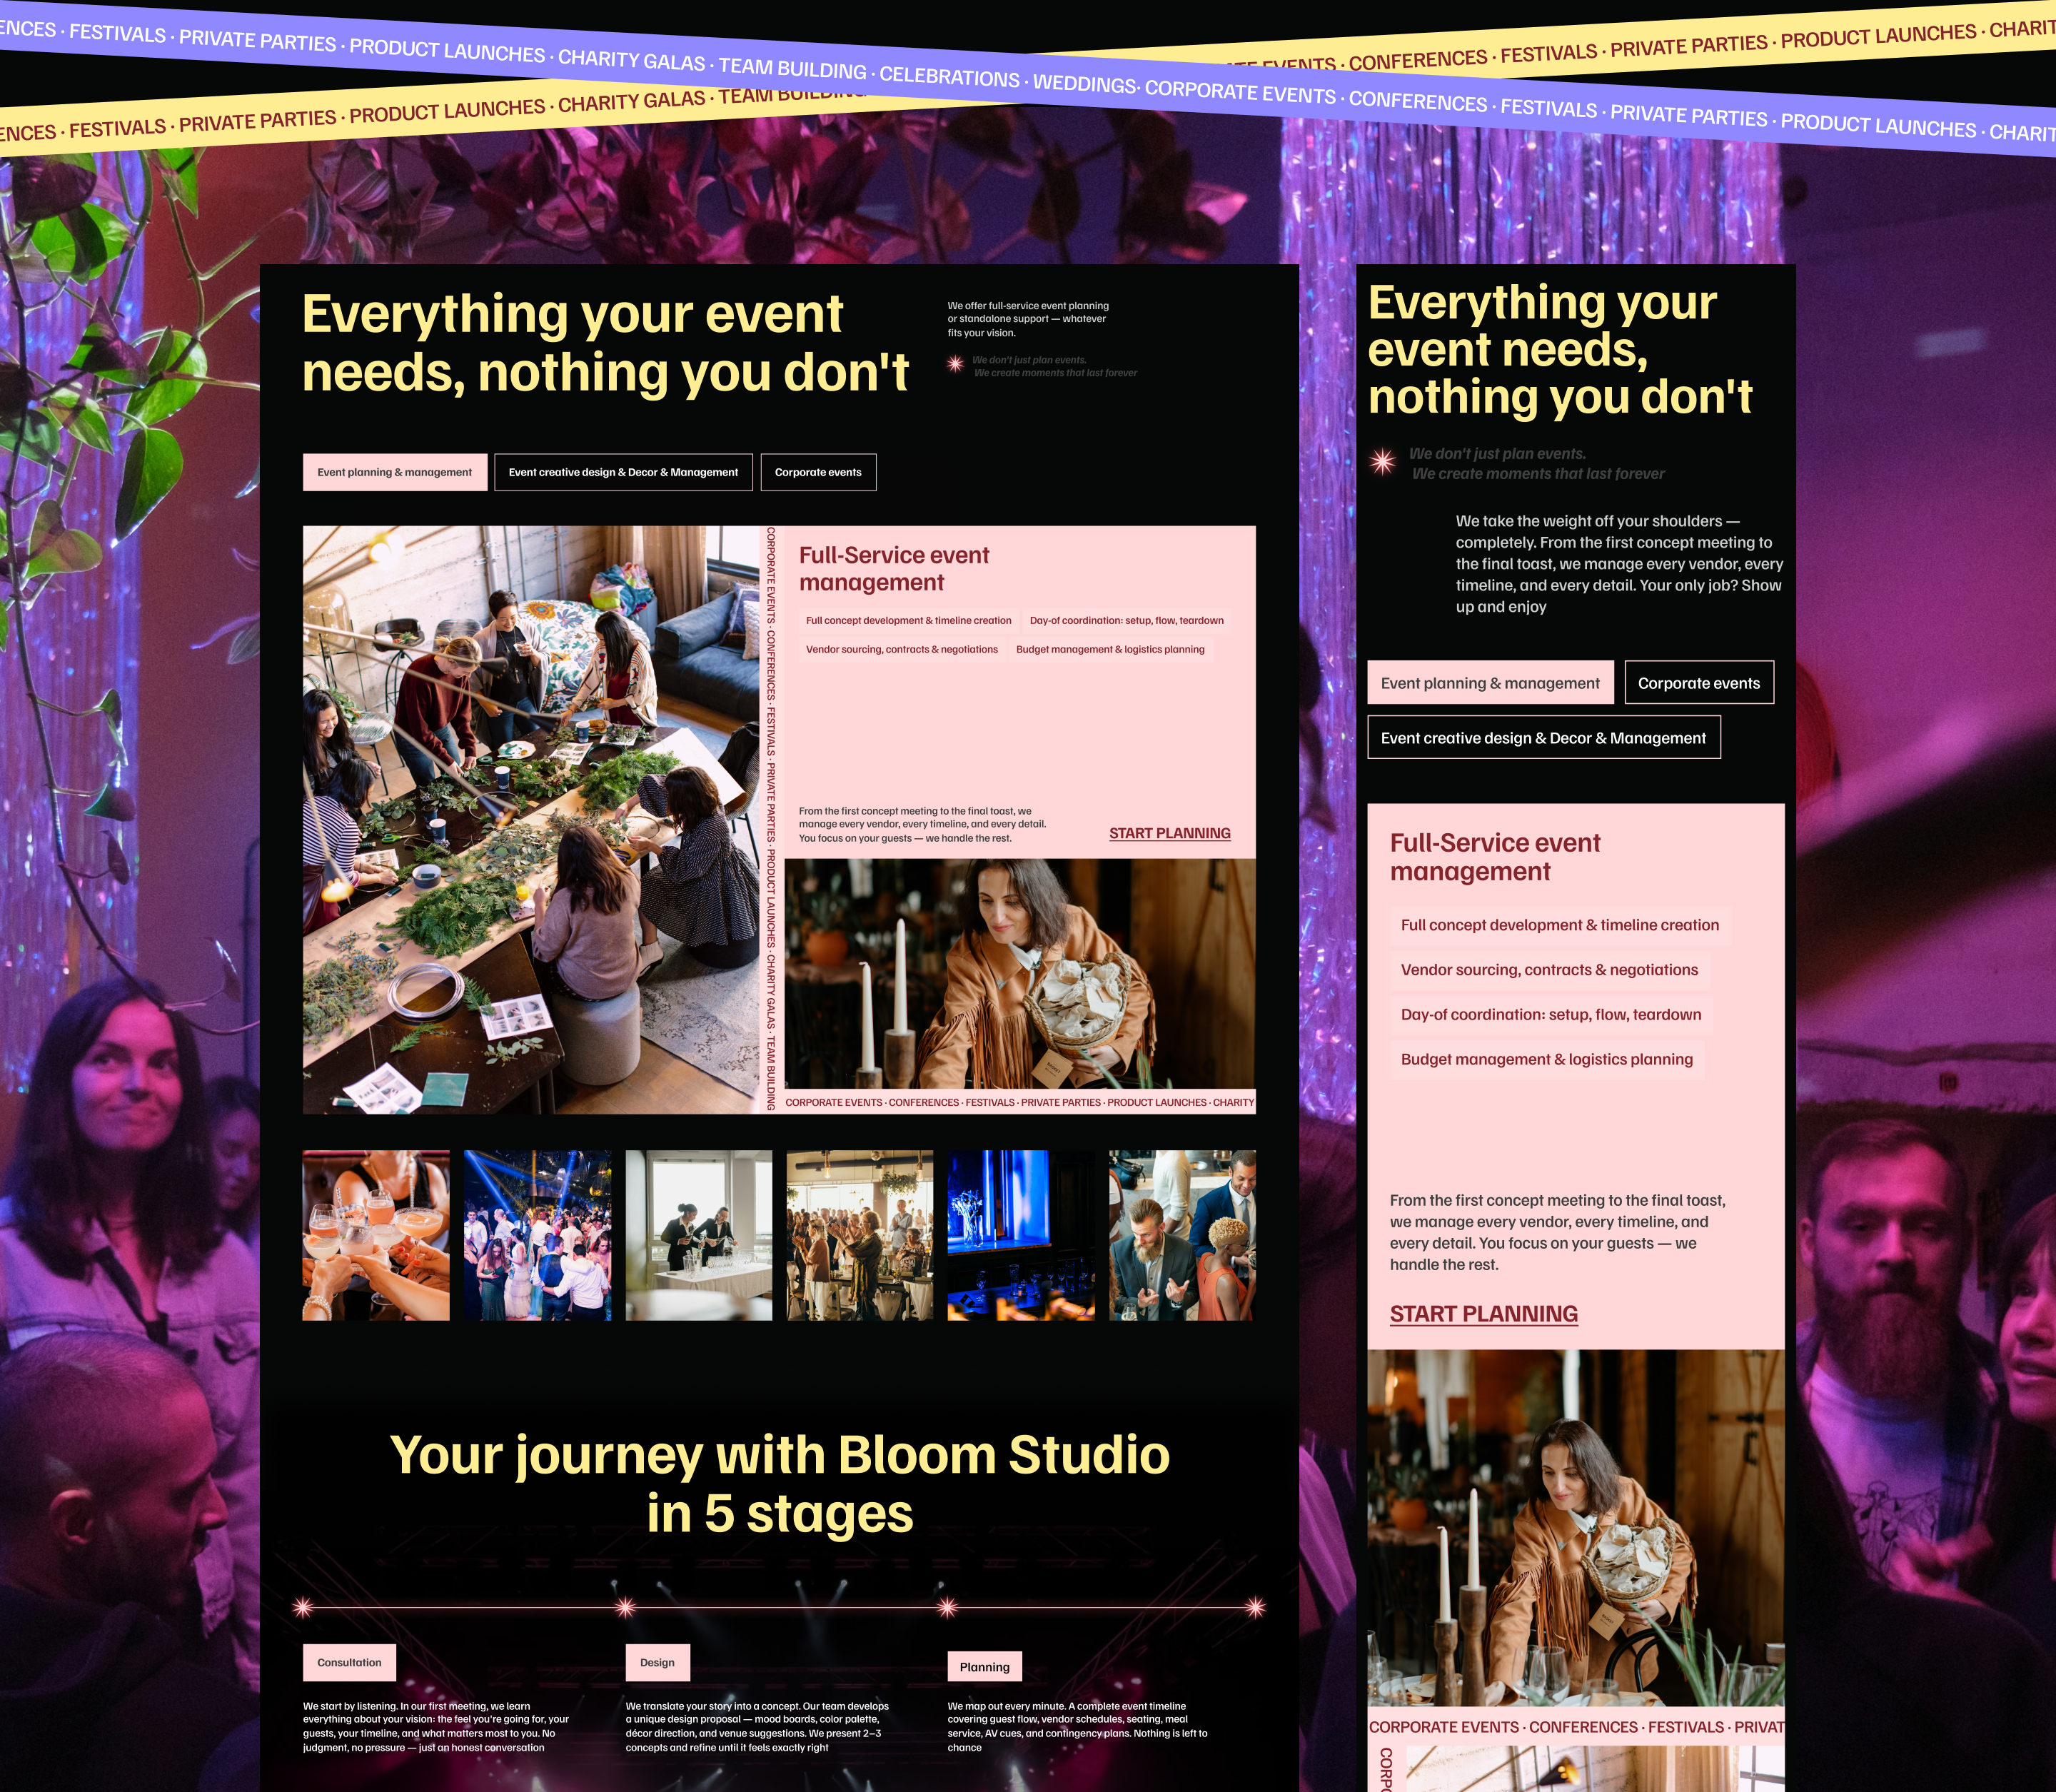Click the 'Consultation' stage label

(350, 1663)
